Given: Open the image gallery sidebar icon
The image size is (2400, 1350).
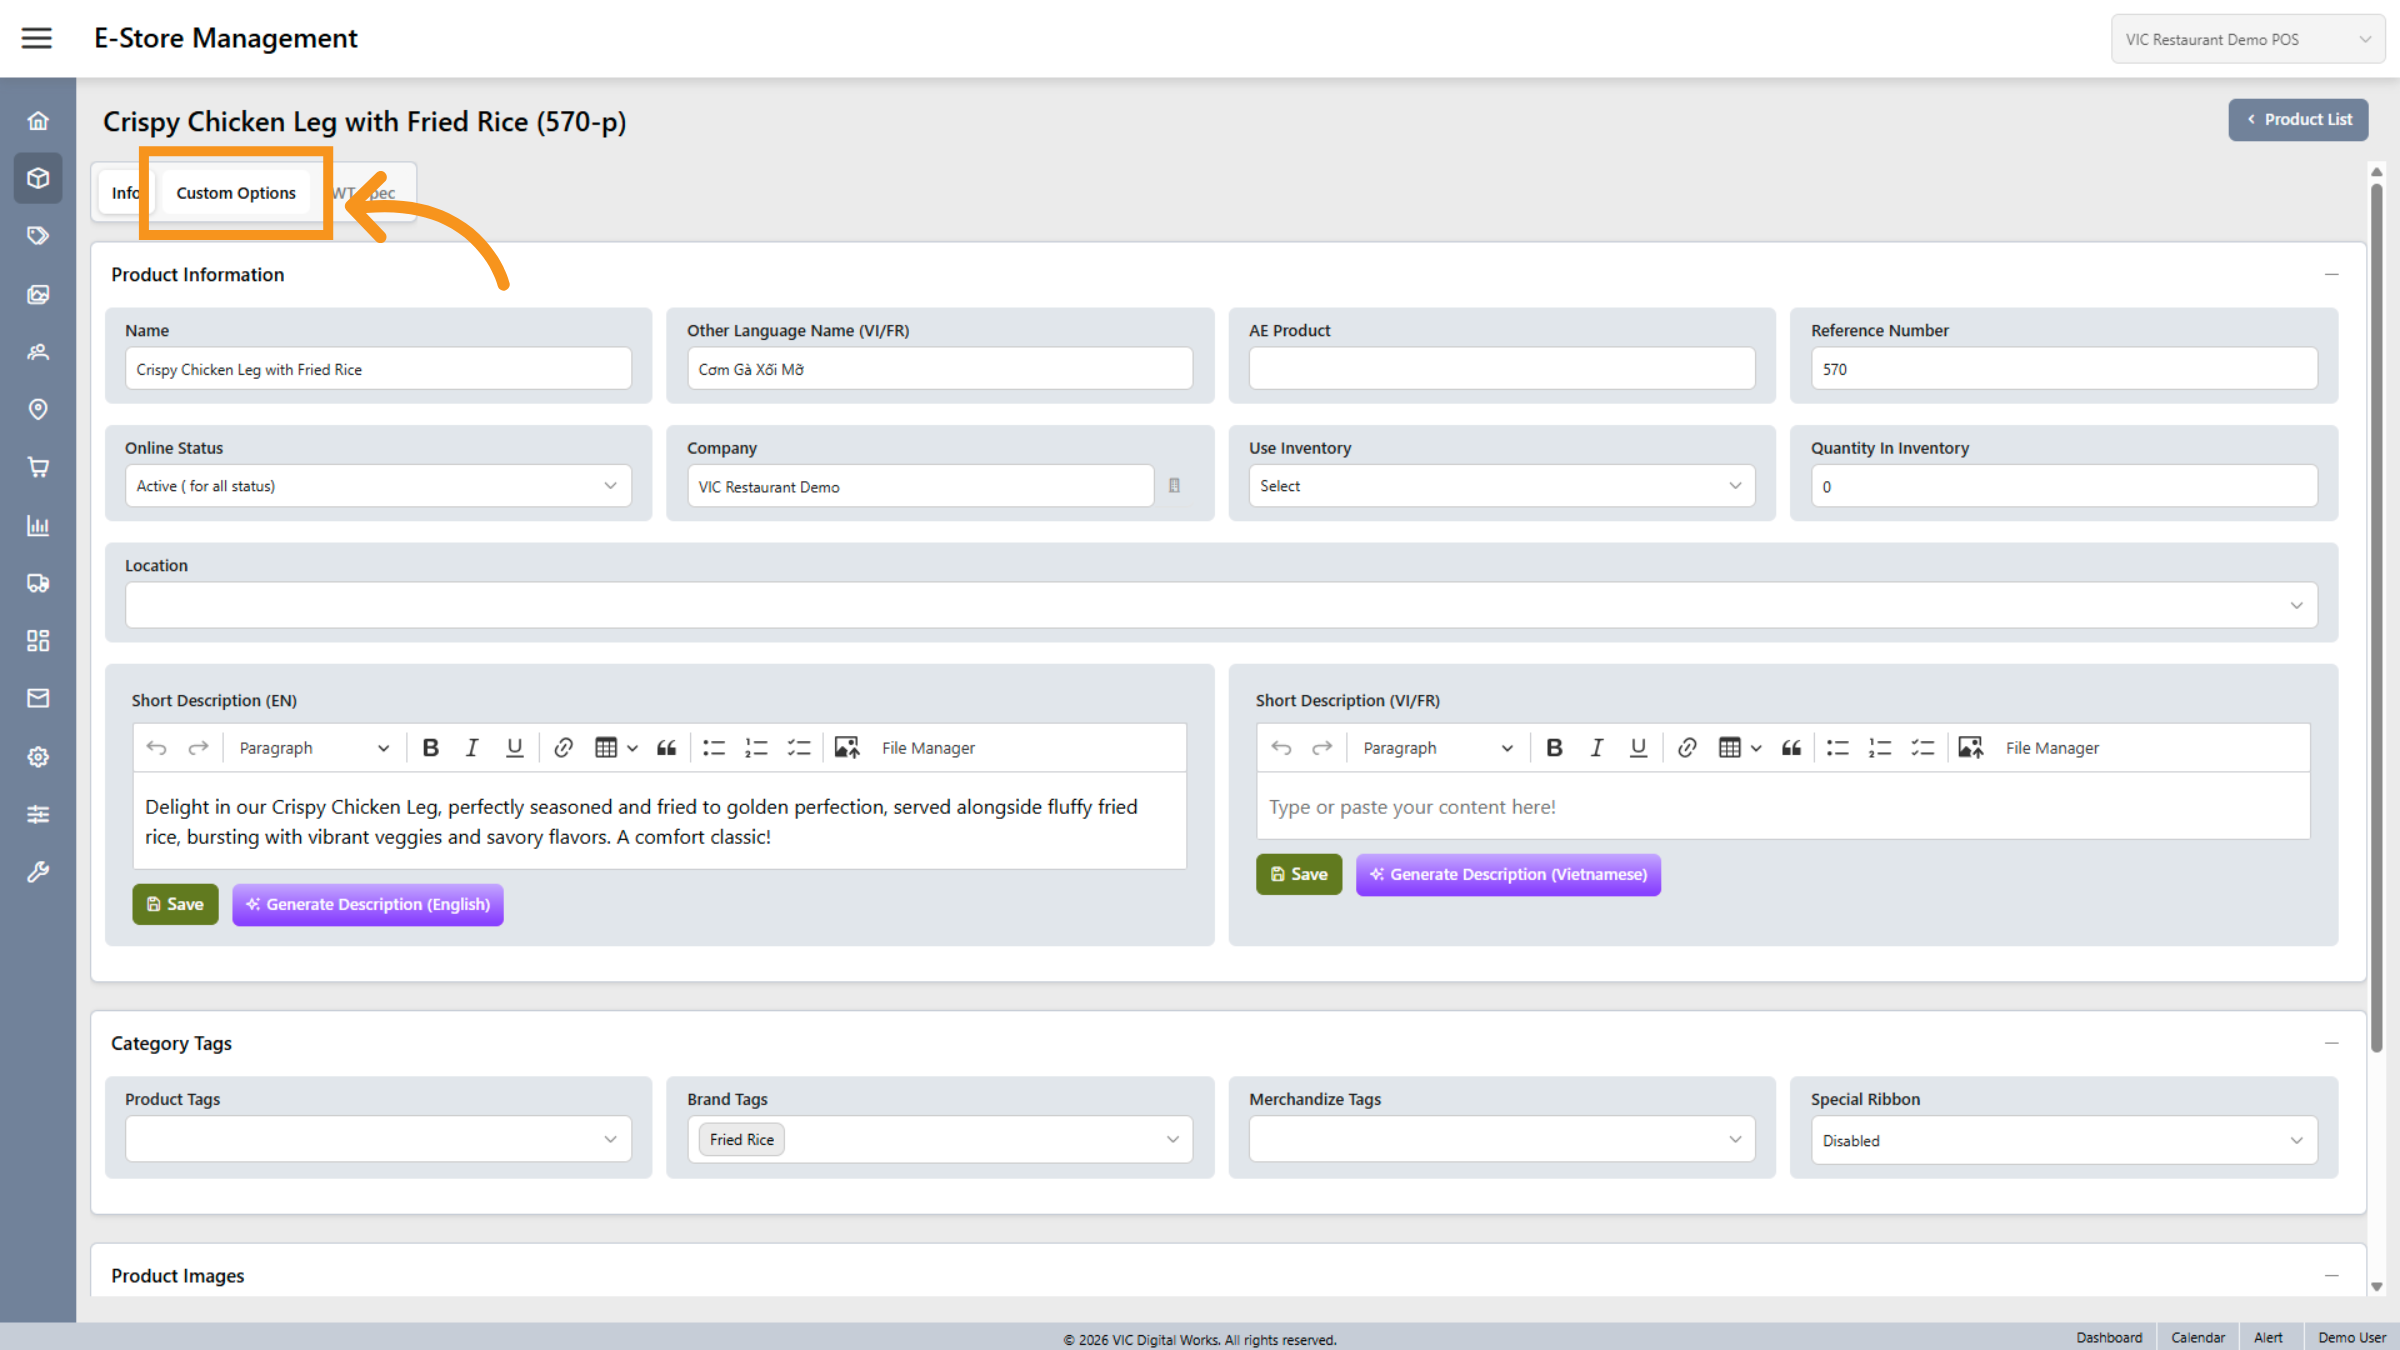Looking at the screenshot, I should click(x=37, y=294).
